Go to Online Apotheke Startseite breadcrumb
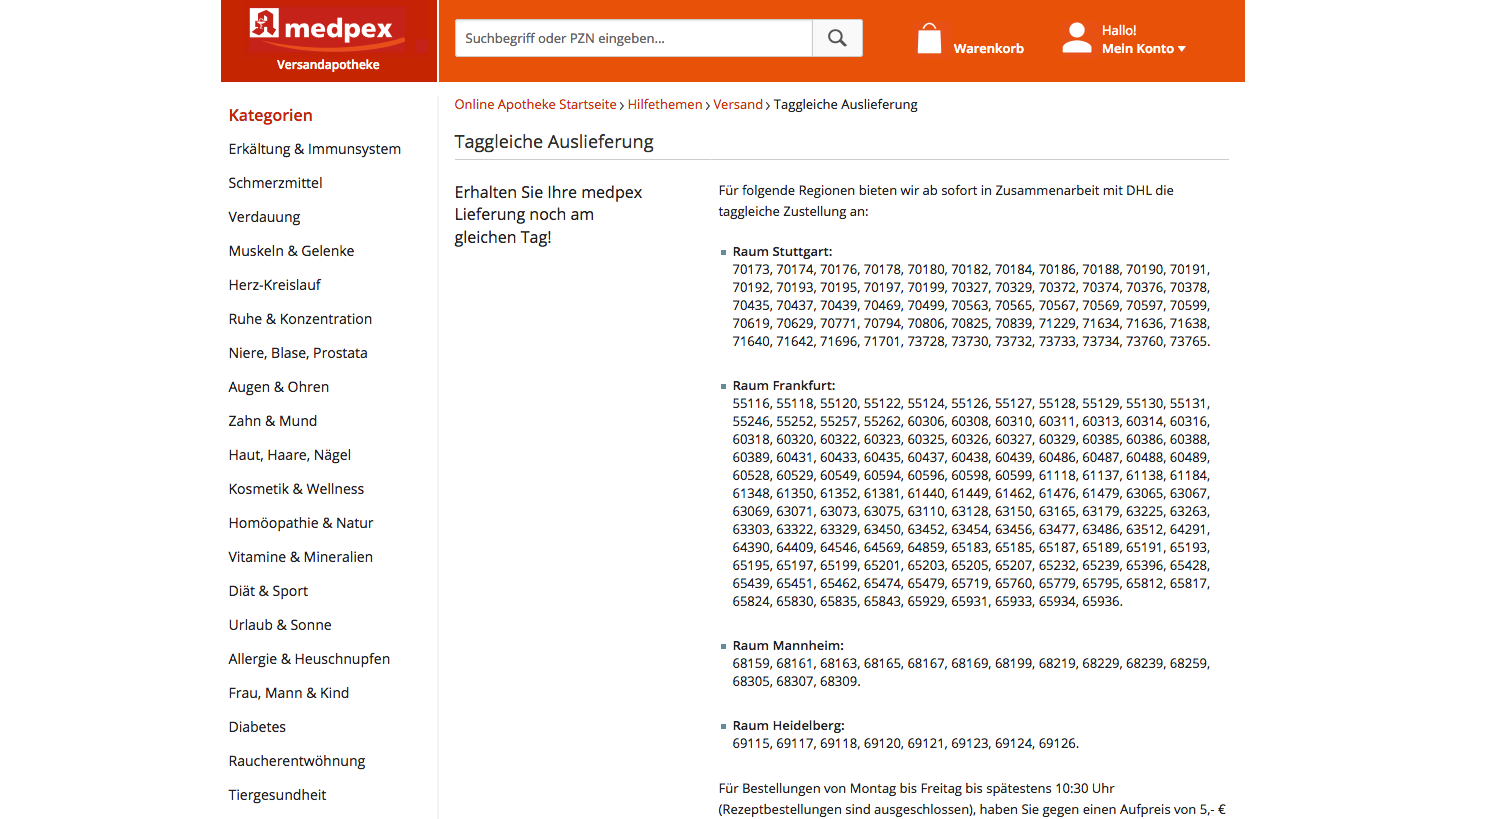The height and width of the screenshot is (819, 1511). tap(535, 104)
